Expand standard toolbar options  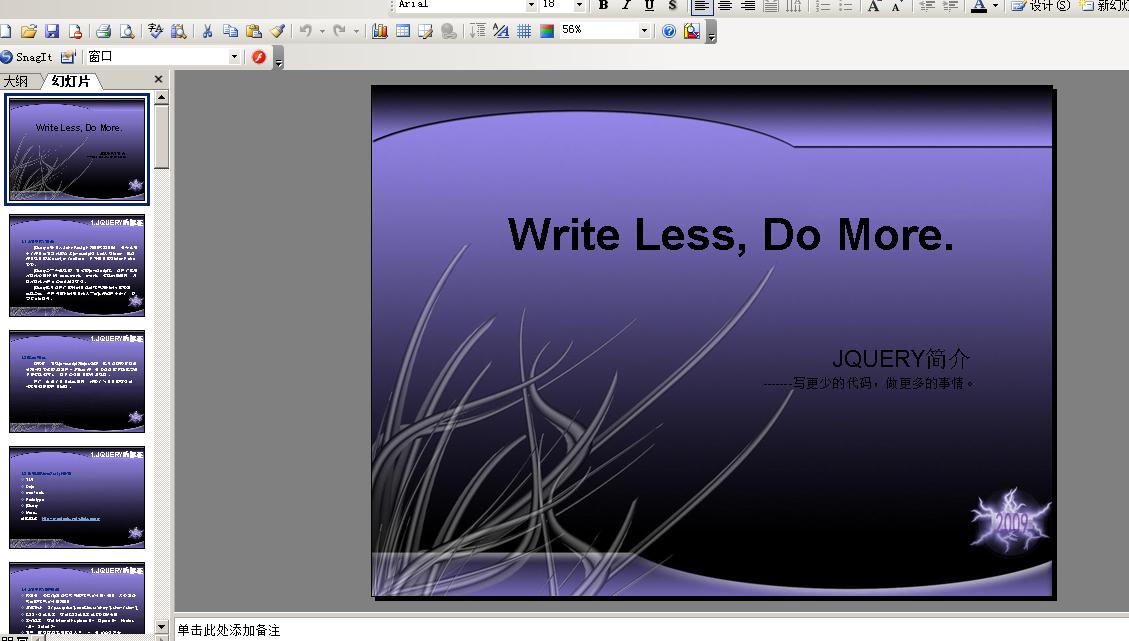pyautogui.click(x=711, y=33)
